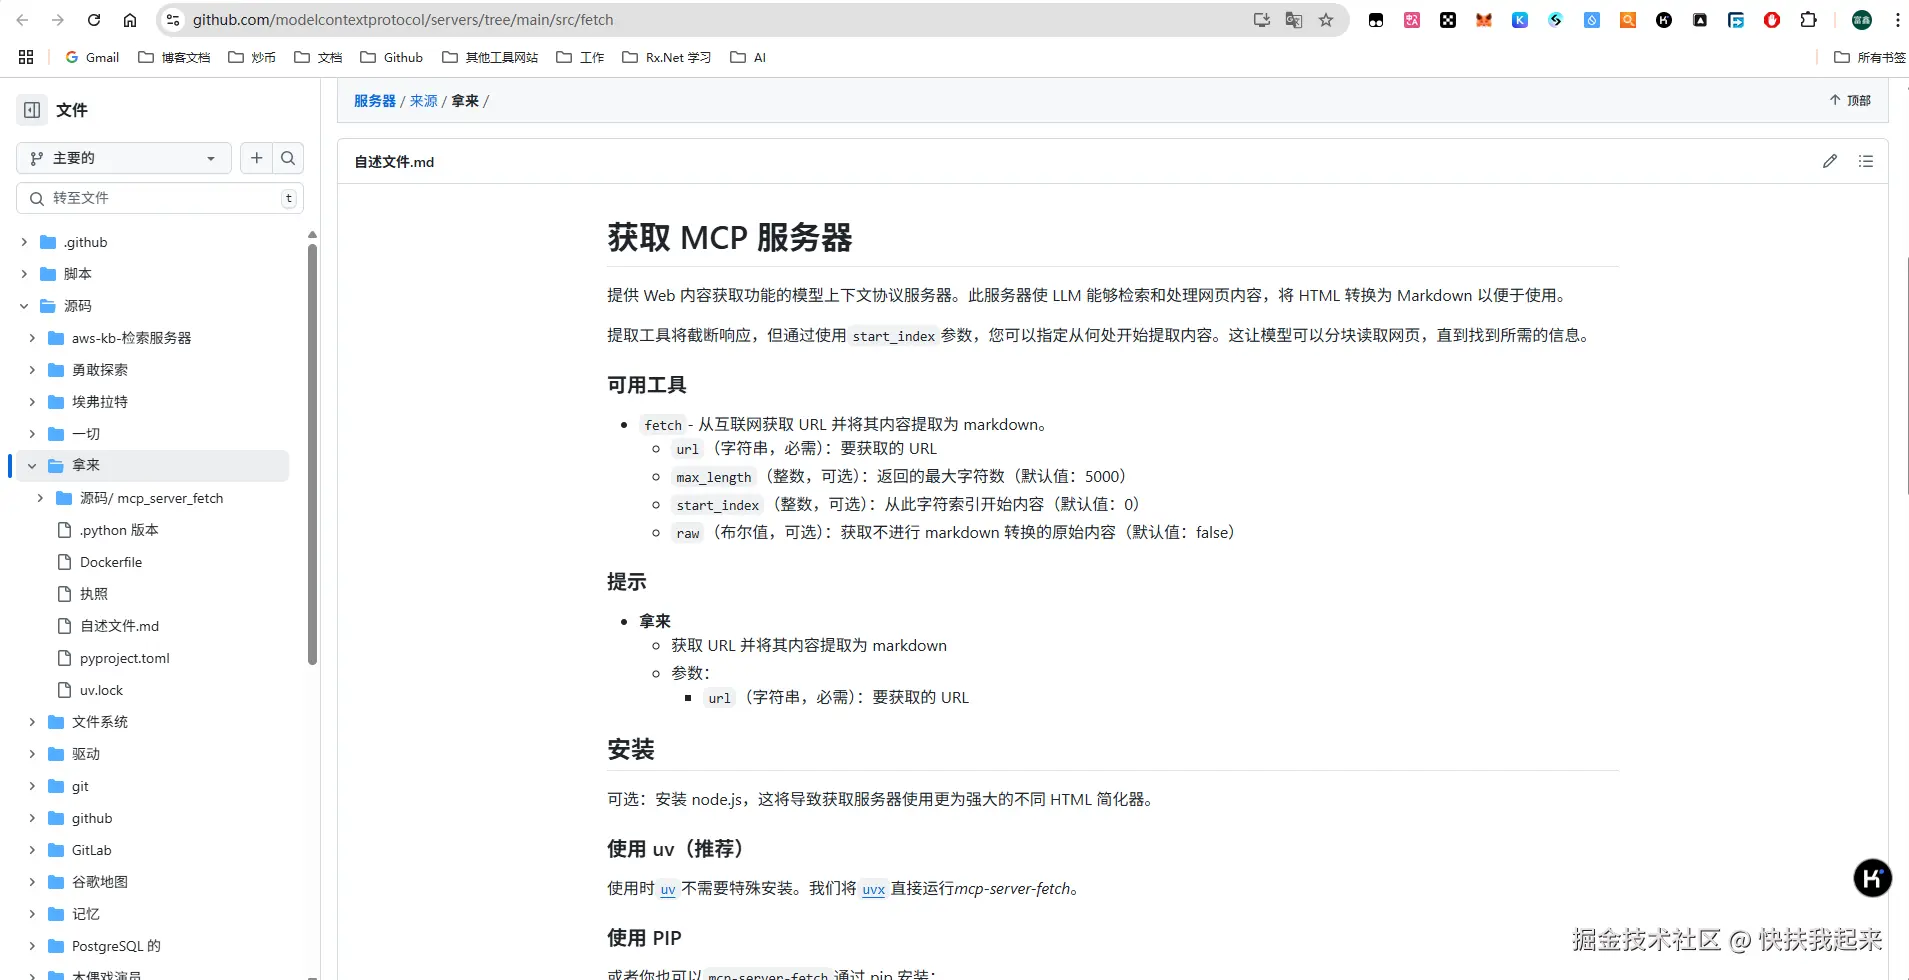Open the red stop-hand ad blocker extension
1909x980 pixels.
(1772, 20)
